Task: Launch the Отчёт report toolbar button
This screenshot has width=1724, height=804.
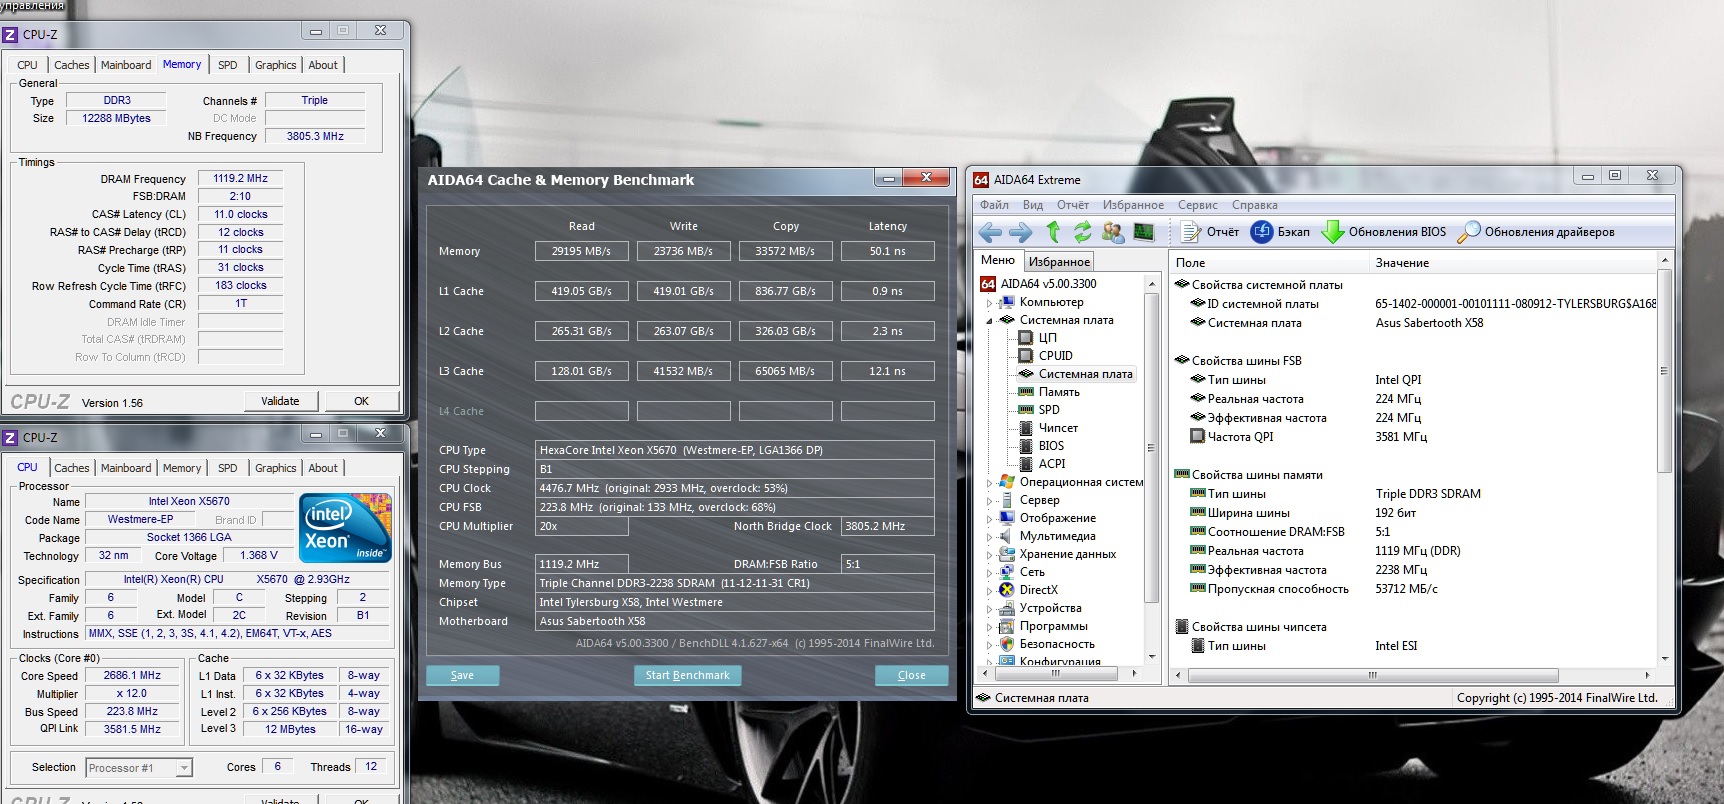Action: click(x=1210, y=232)
